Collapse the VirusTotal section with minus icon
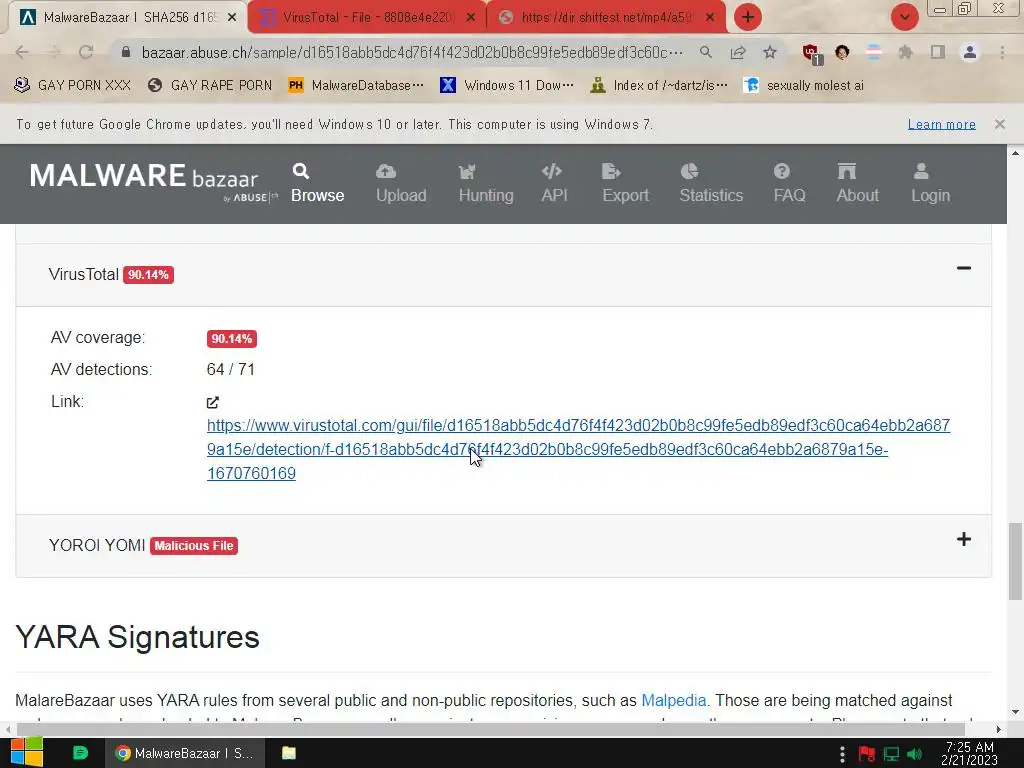This screenshot has width=1024, height=768. click(963, 268)
